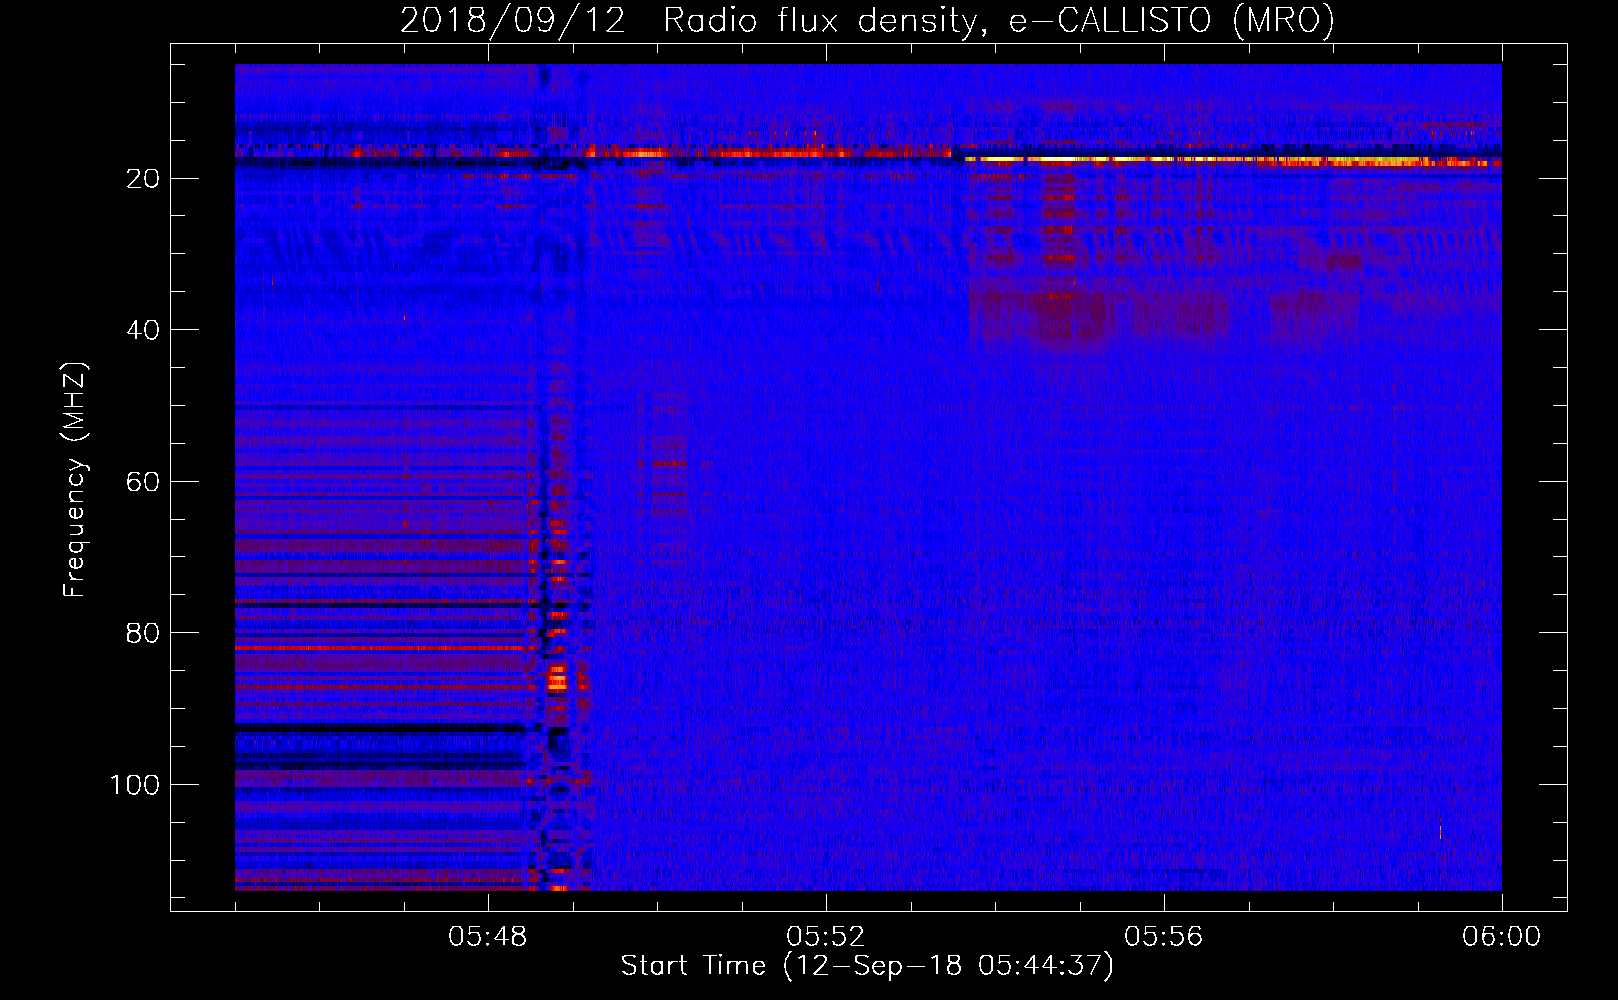Click the 60 MHz frequency tick label

[143, 481]
